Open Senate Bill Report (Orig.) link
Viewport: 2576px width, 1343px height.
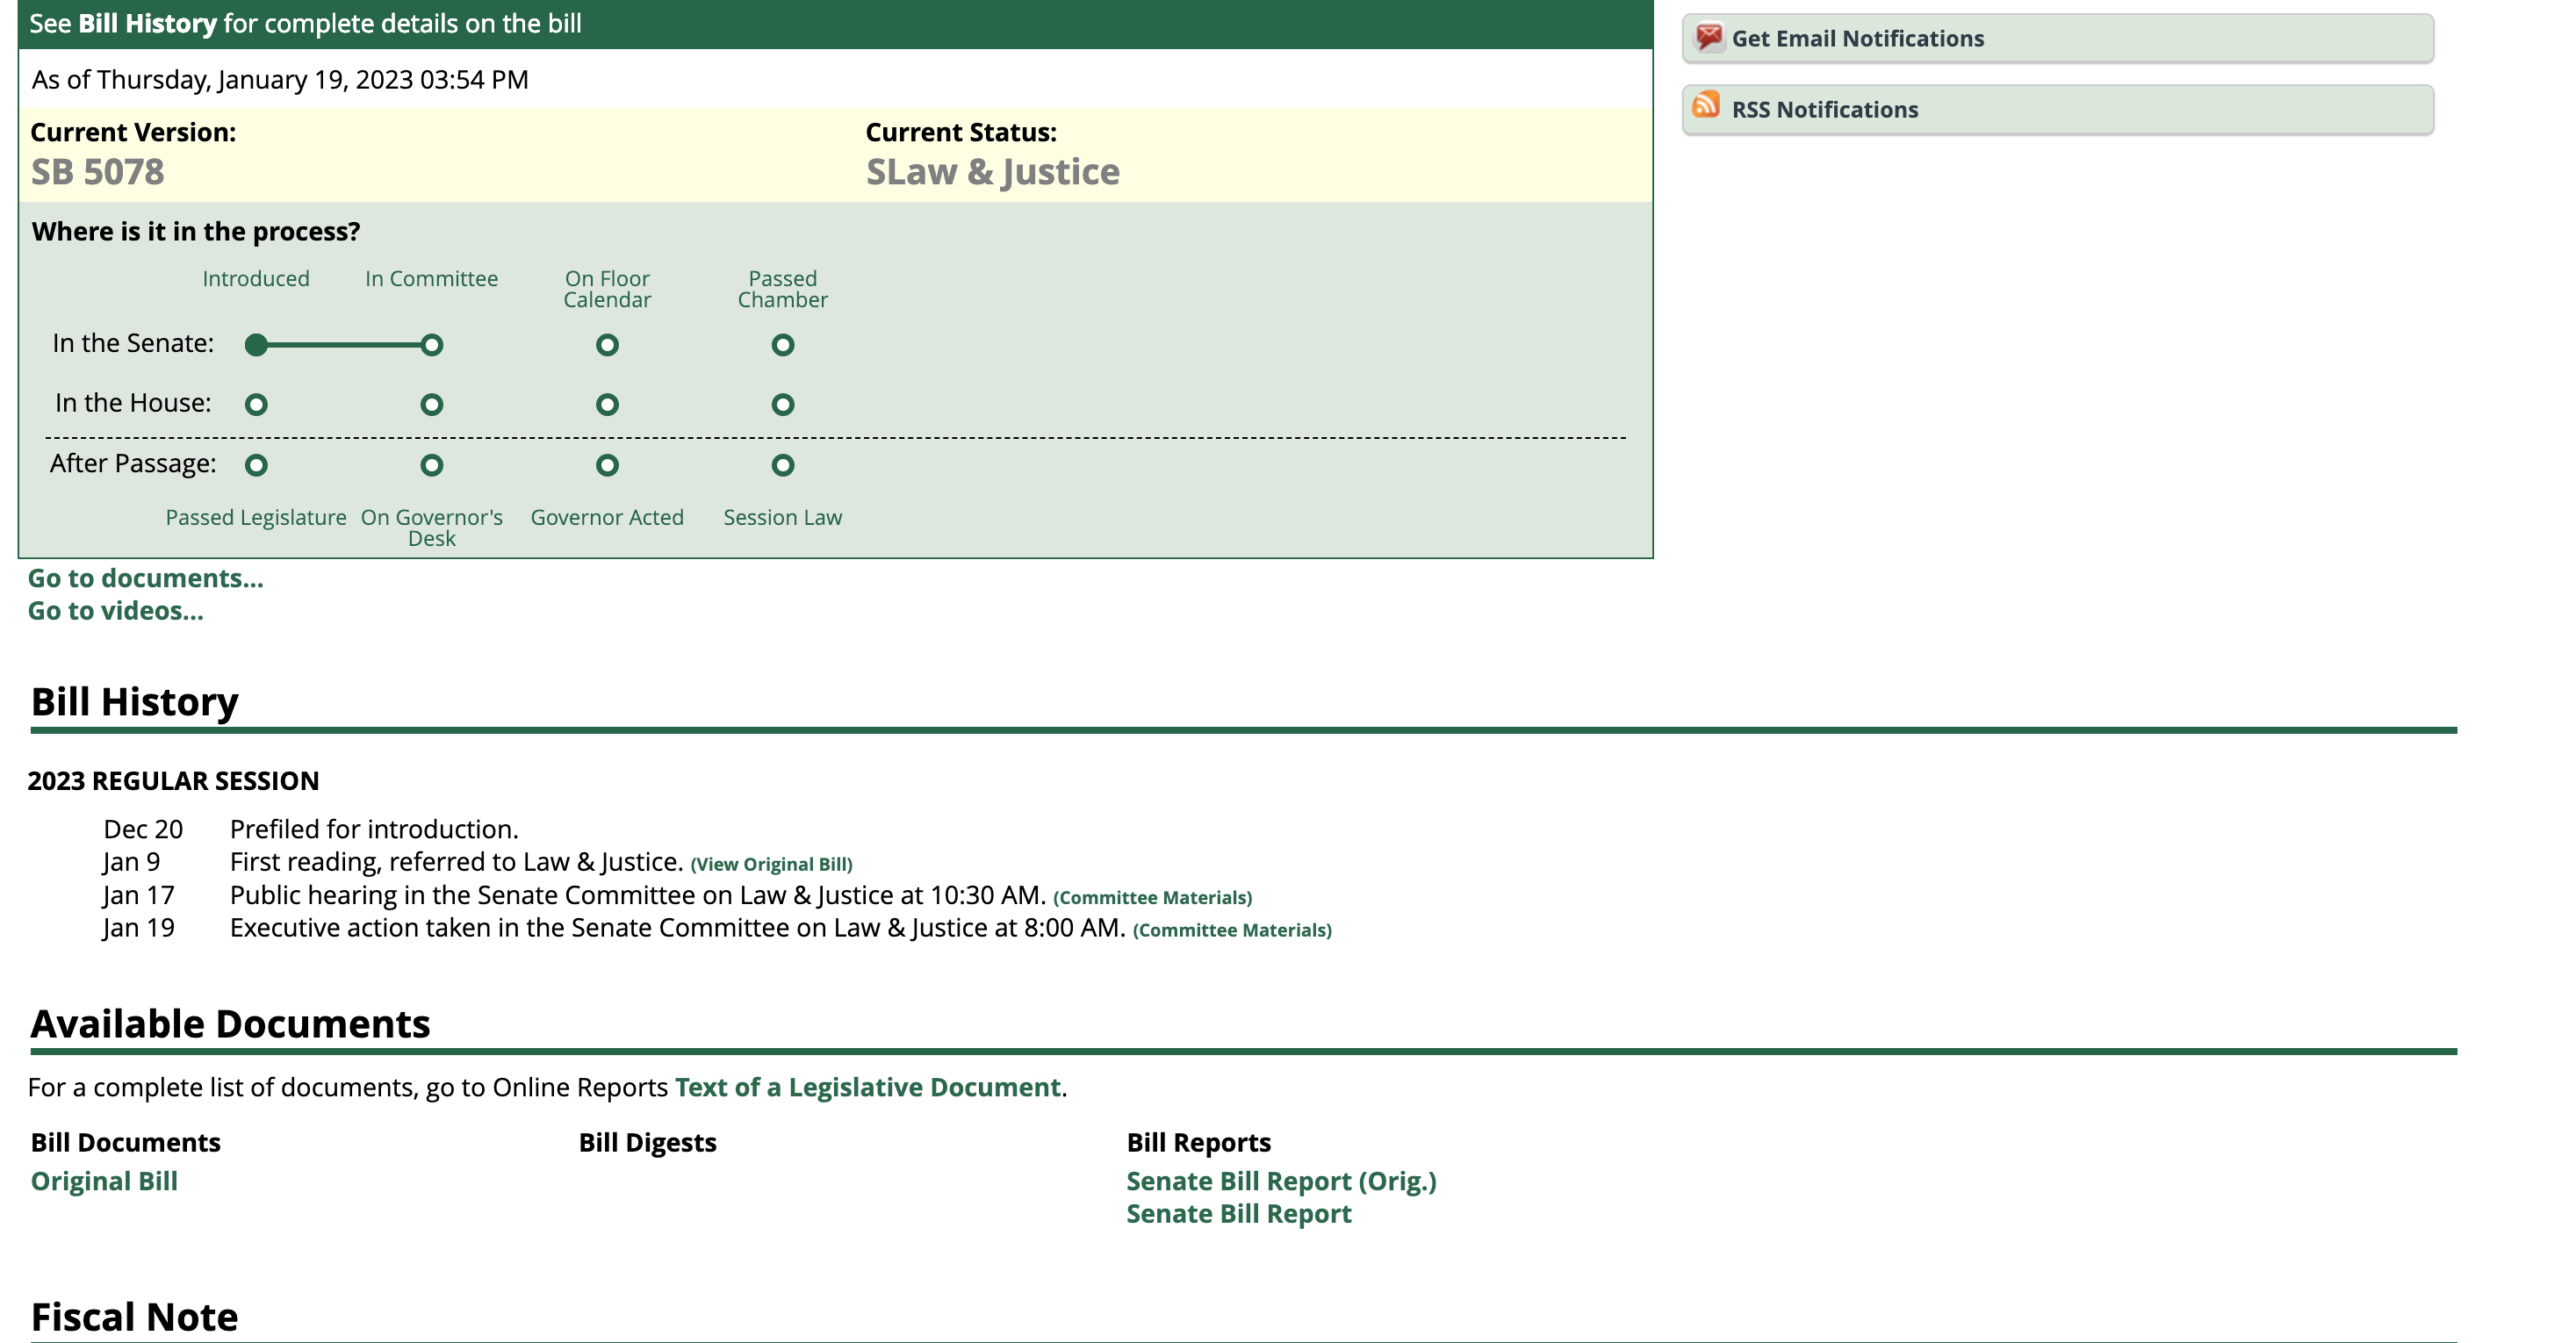[x=1281, y=1181]
